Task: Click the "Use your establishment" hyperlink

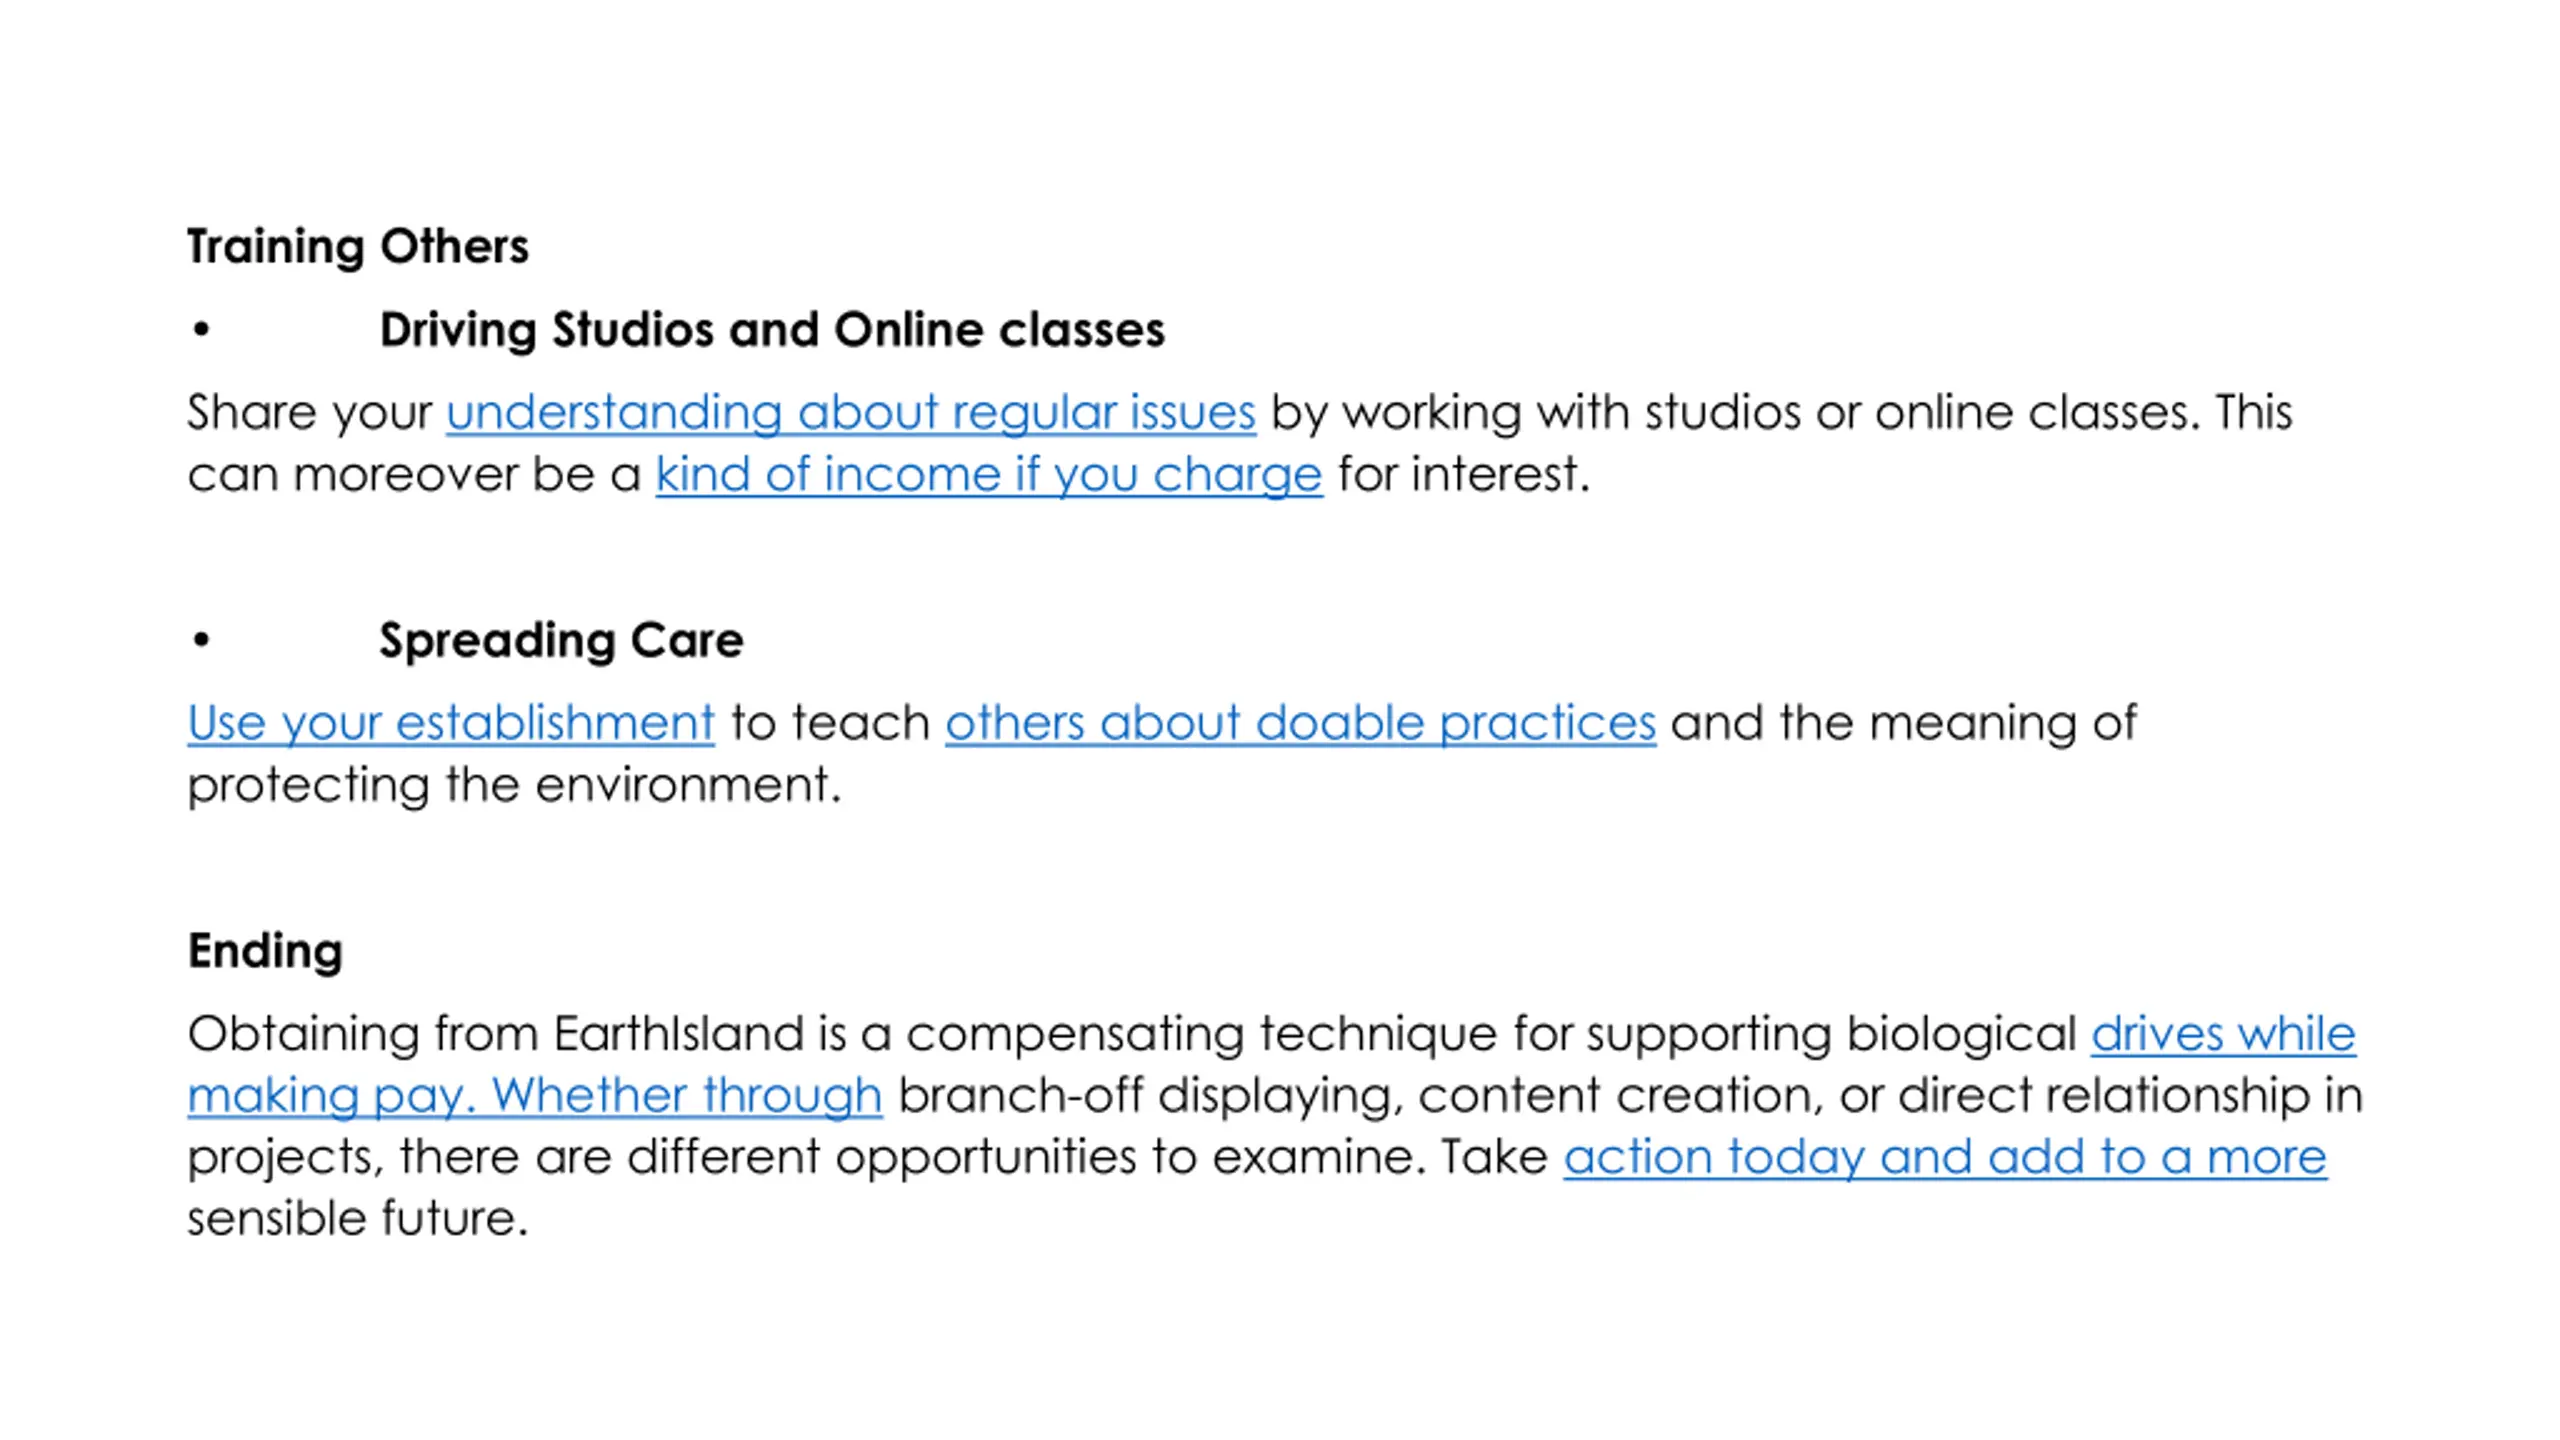Action: click(451, 723)
